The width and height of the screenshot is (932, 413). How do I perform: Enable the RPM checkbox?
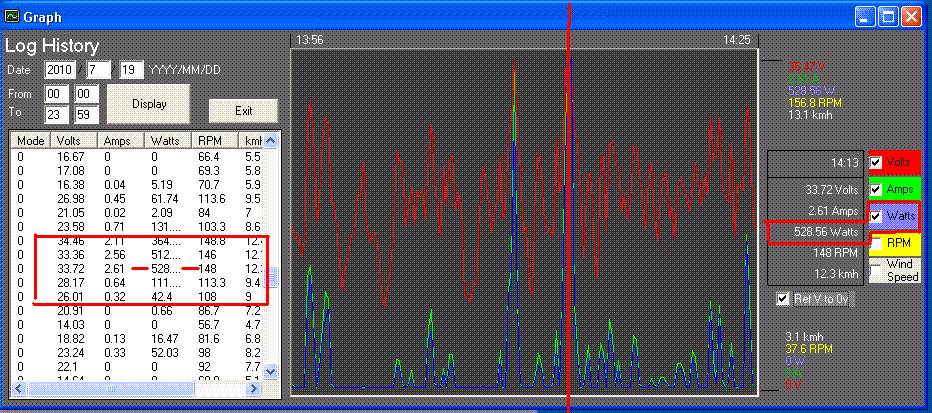click(x=877, y=243)
